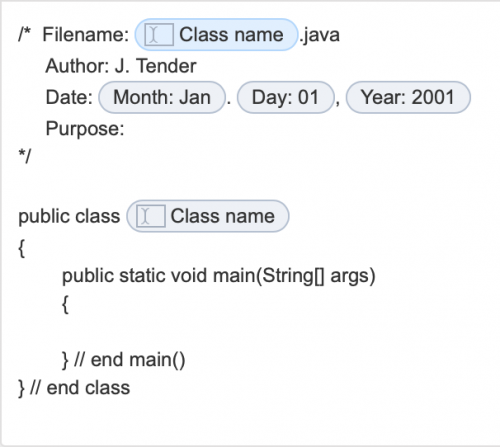Viewport: 500px width, 447px height.
Task: Click the Filename: label text
Action: pyautogui.click(x=86, y=35)
